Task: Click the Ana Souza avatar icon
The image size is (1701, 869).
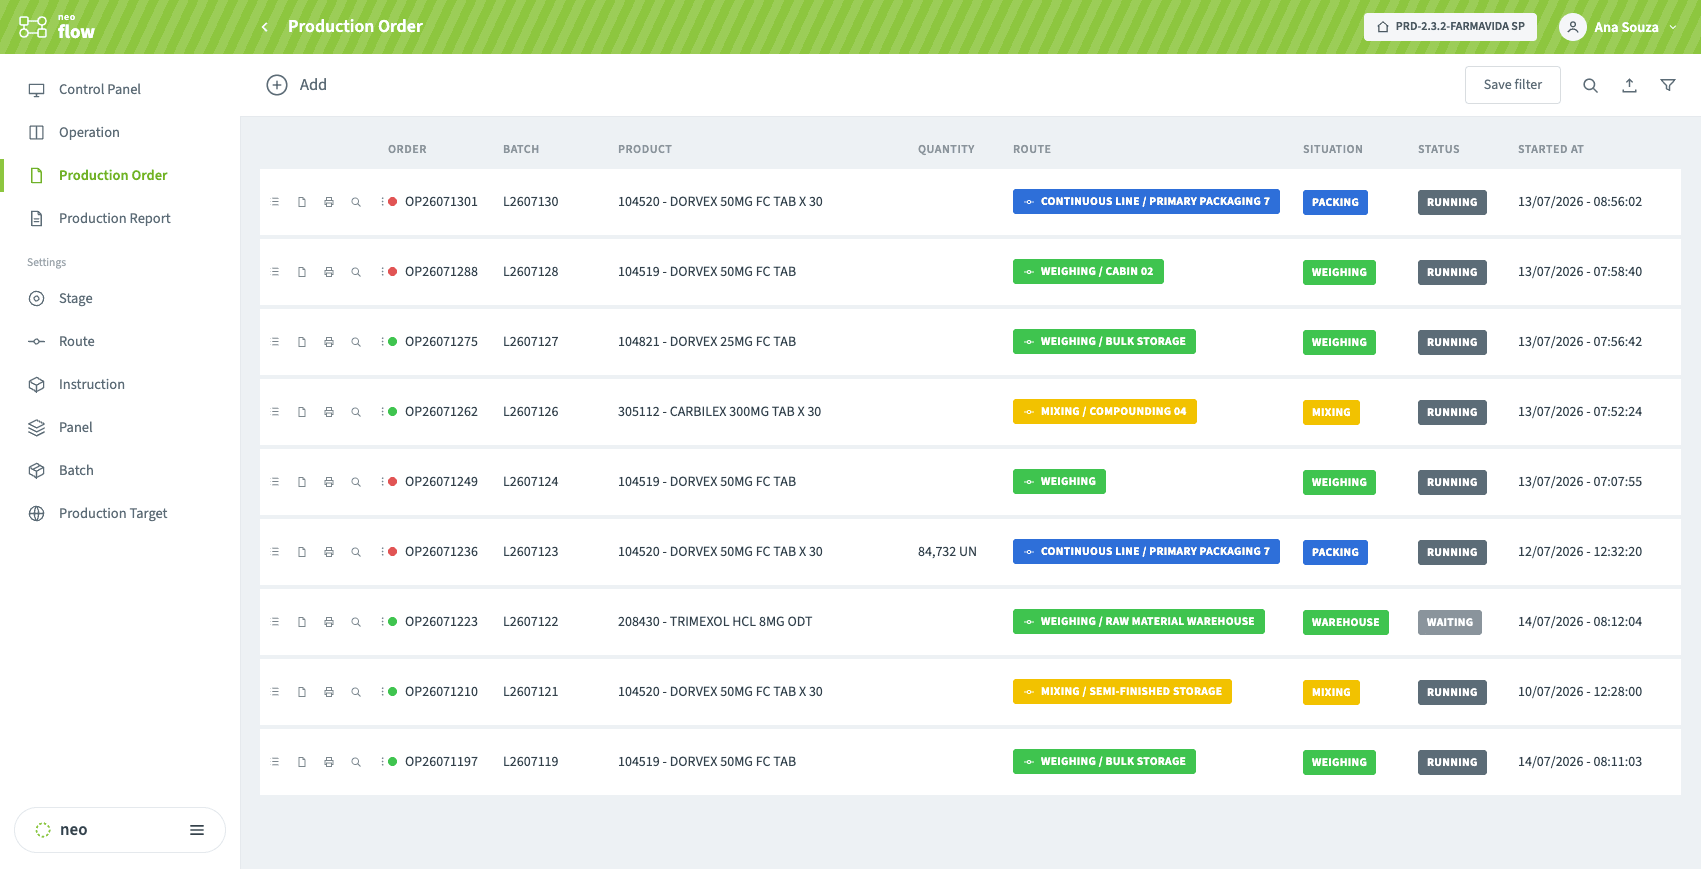Action: (x=1572, y=27)
